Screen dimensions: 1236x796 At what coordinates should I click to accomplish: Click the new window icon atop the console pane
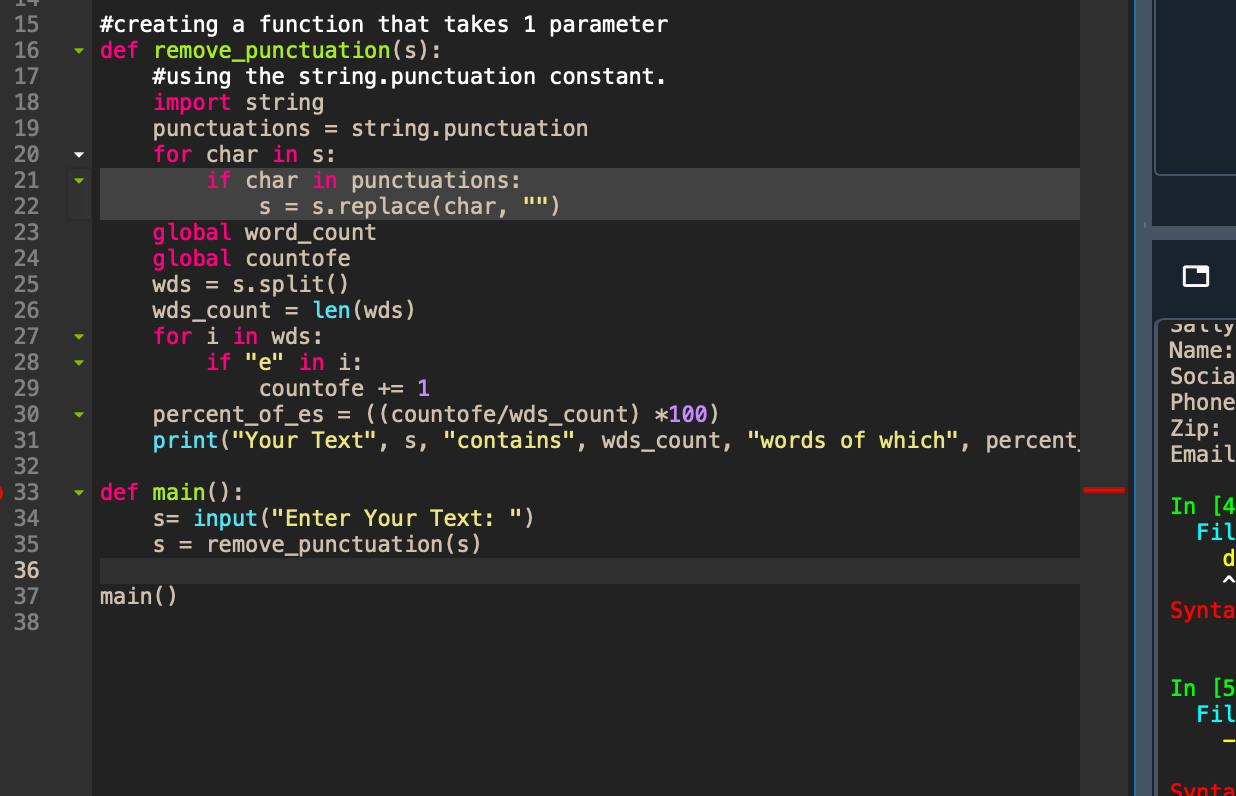click(x=1195, y=277)
